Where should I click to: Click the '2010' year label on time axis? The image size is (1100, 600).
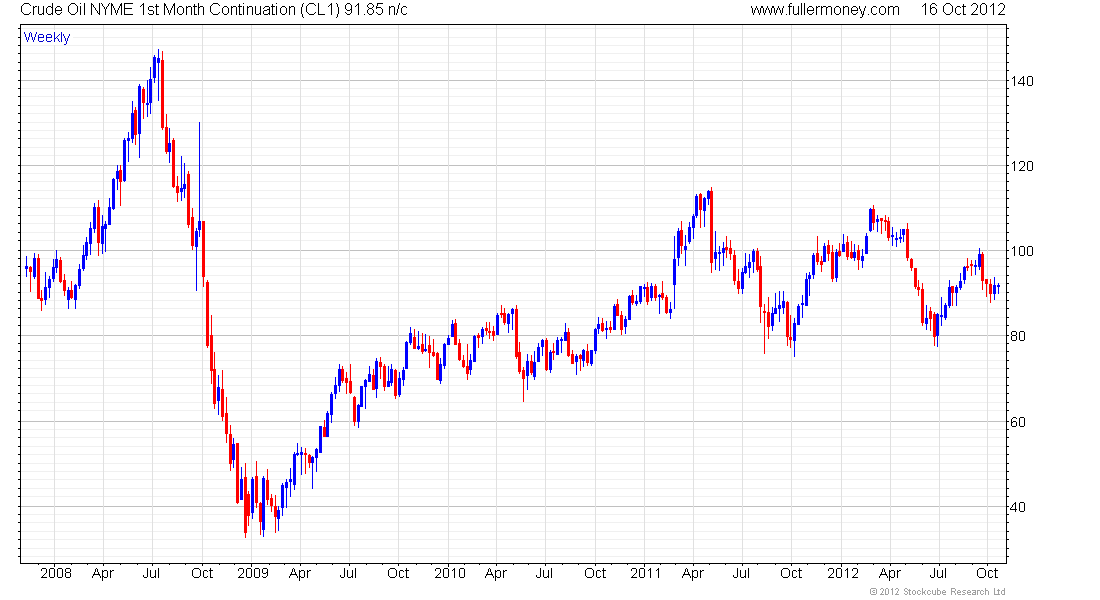pyautogui.click(x=450, y=573)
